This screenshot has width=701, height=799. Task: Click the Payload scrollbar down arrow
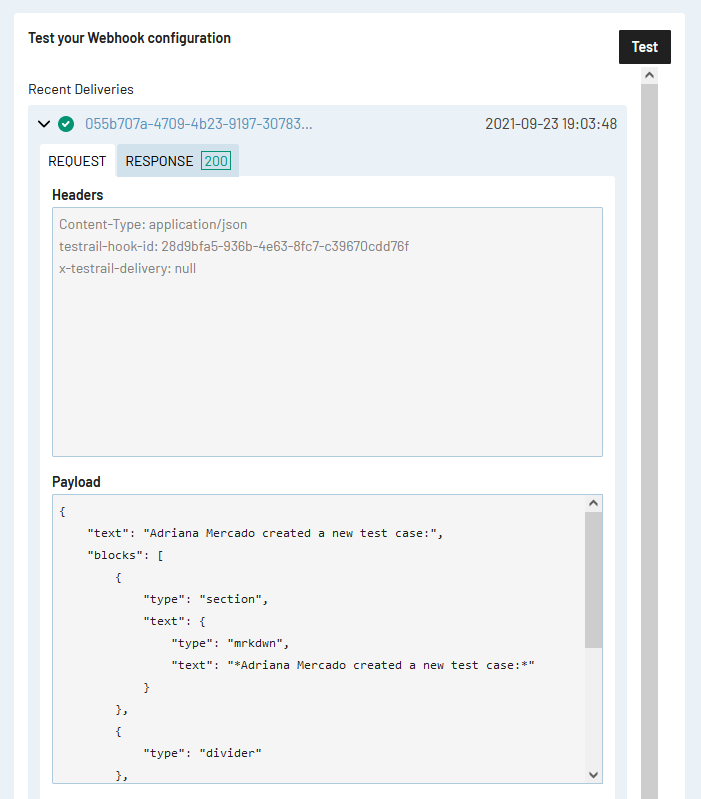coord(593,774)
